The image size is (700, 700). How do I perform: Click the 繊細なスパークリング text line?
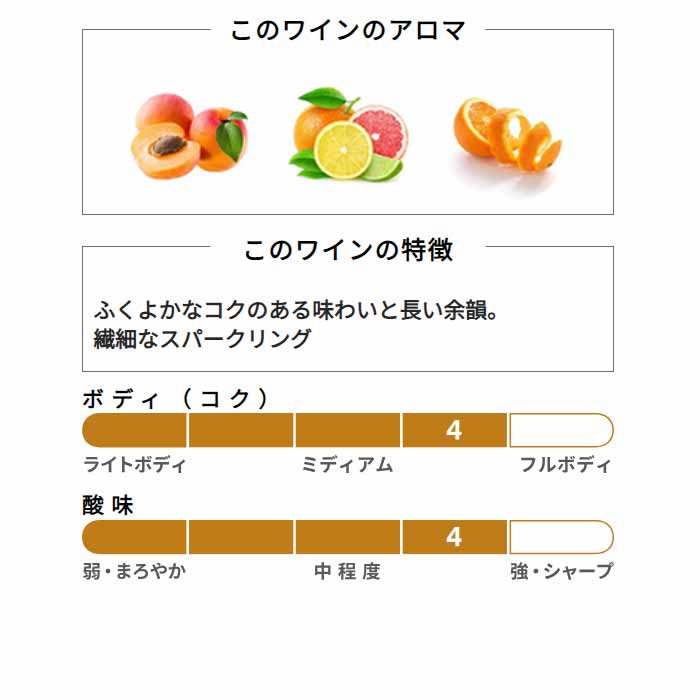[x=202, y=338]
